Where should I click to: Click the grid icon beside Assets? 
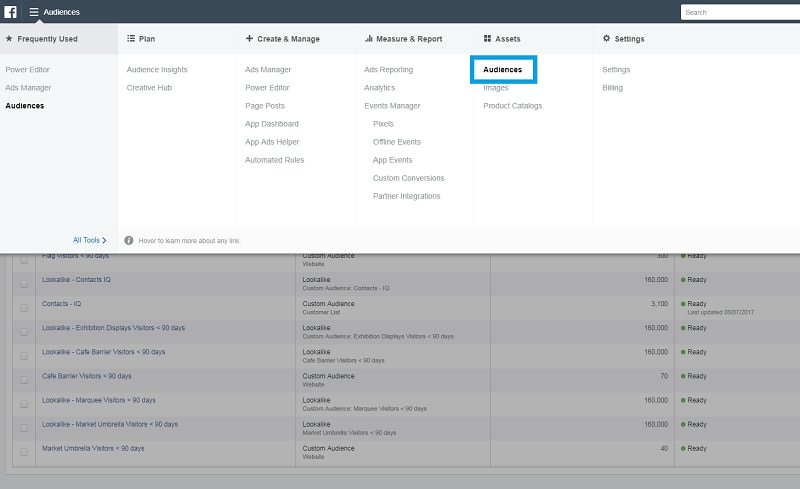tap(487, 38)
